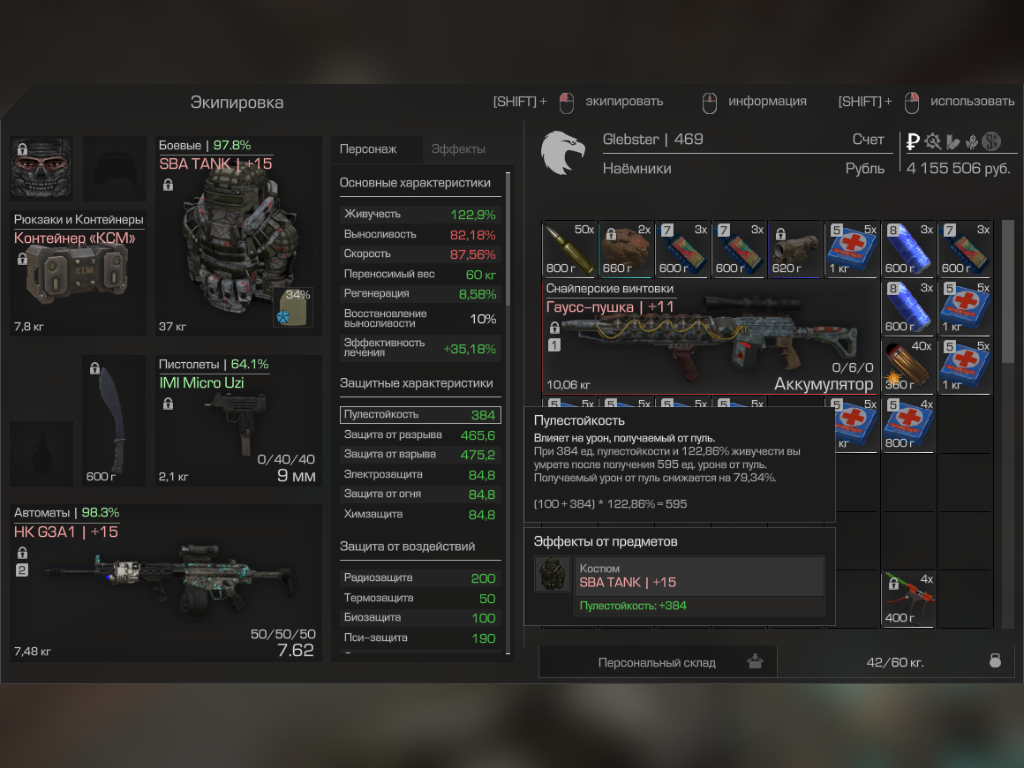This screenshot has width=1024, height=768.
Task: Select the HK G3A1 assault rifle
Action: point(167,583)
